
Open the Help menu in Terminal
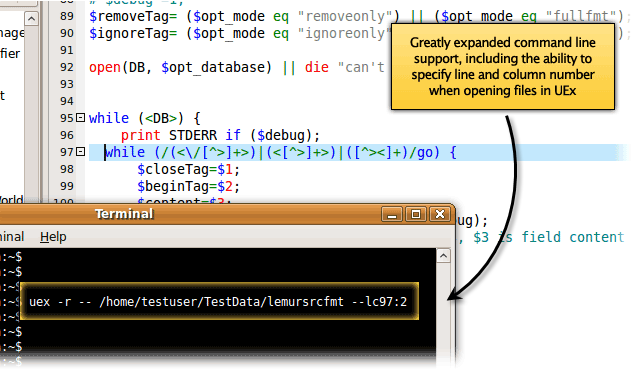click(53, 237)
